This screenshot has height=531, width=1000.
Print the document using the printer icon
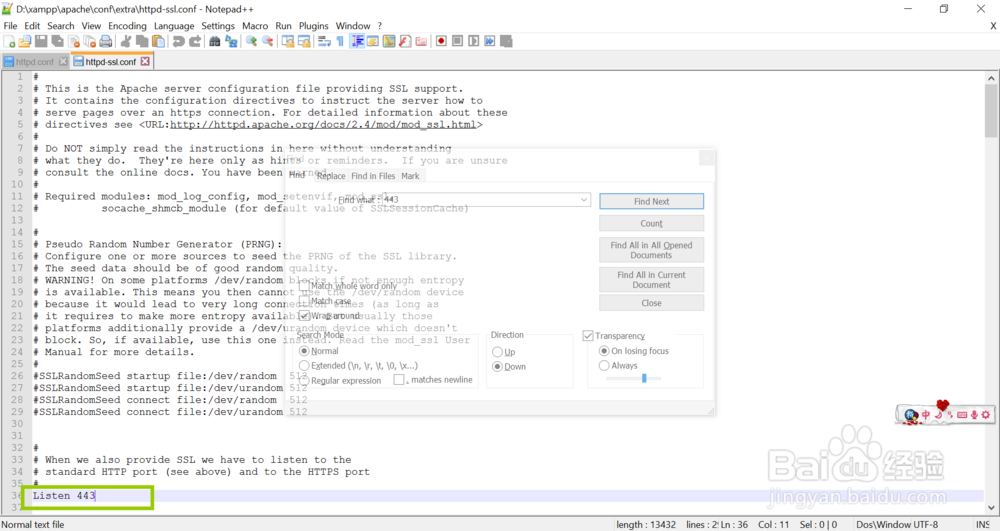click(106, 41)
